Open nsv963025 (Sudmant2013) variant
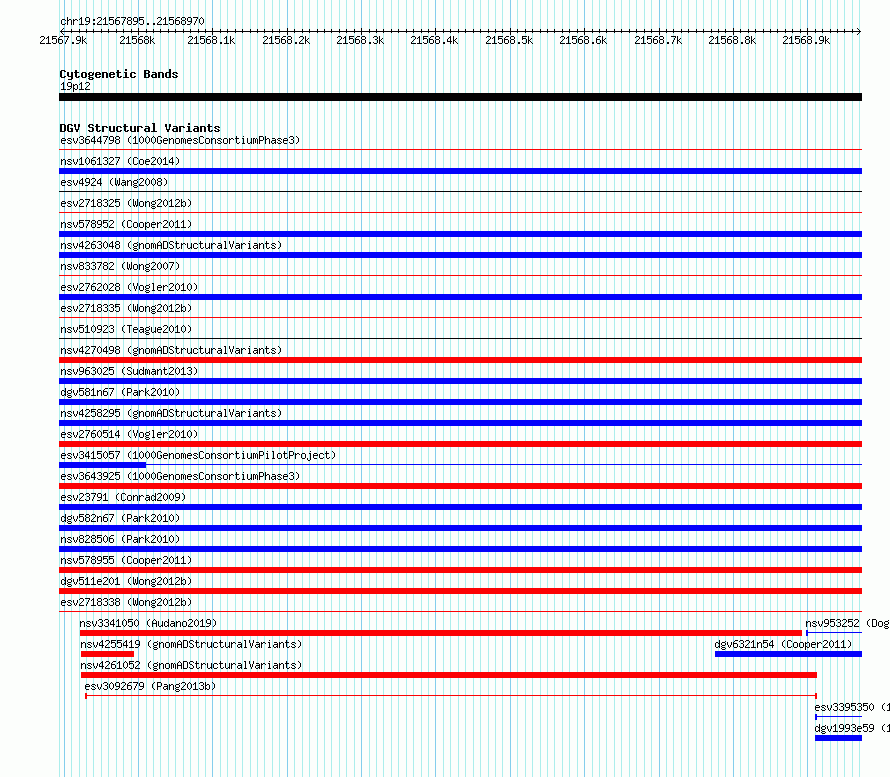This screenshot has height=777, width=890. 129,371
